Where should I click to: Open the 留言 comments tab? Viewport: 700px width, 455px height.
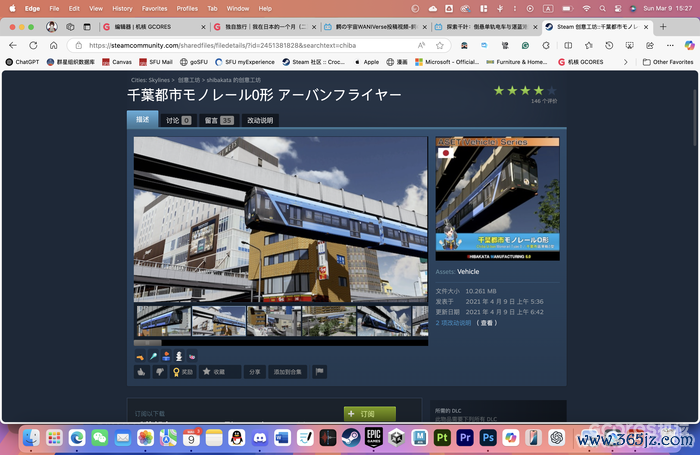[218, 120]
